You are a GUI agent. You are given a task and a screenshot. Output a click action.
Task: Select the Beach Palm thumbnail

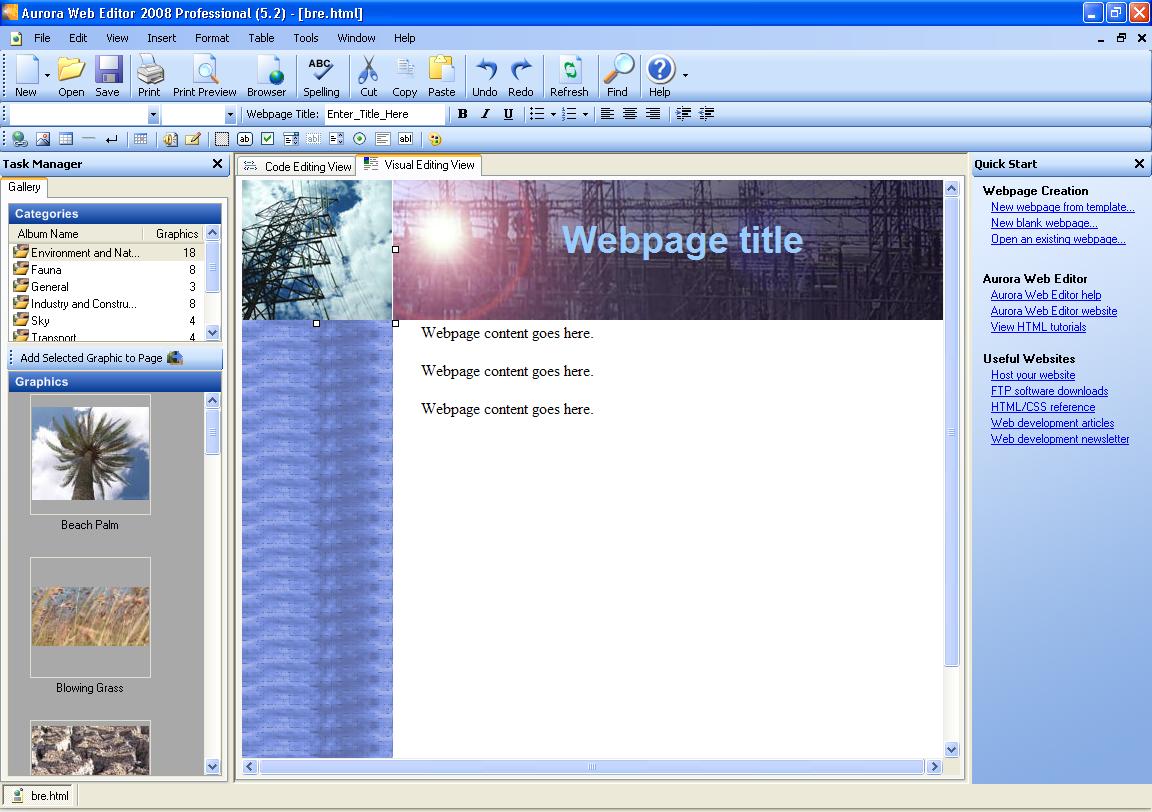90,454
